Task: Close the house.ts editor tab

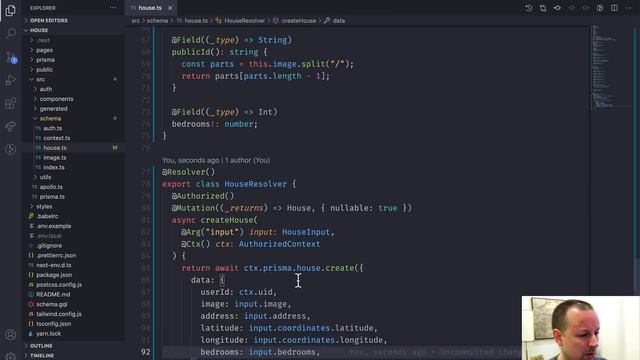Action: (x=170, y=8)
